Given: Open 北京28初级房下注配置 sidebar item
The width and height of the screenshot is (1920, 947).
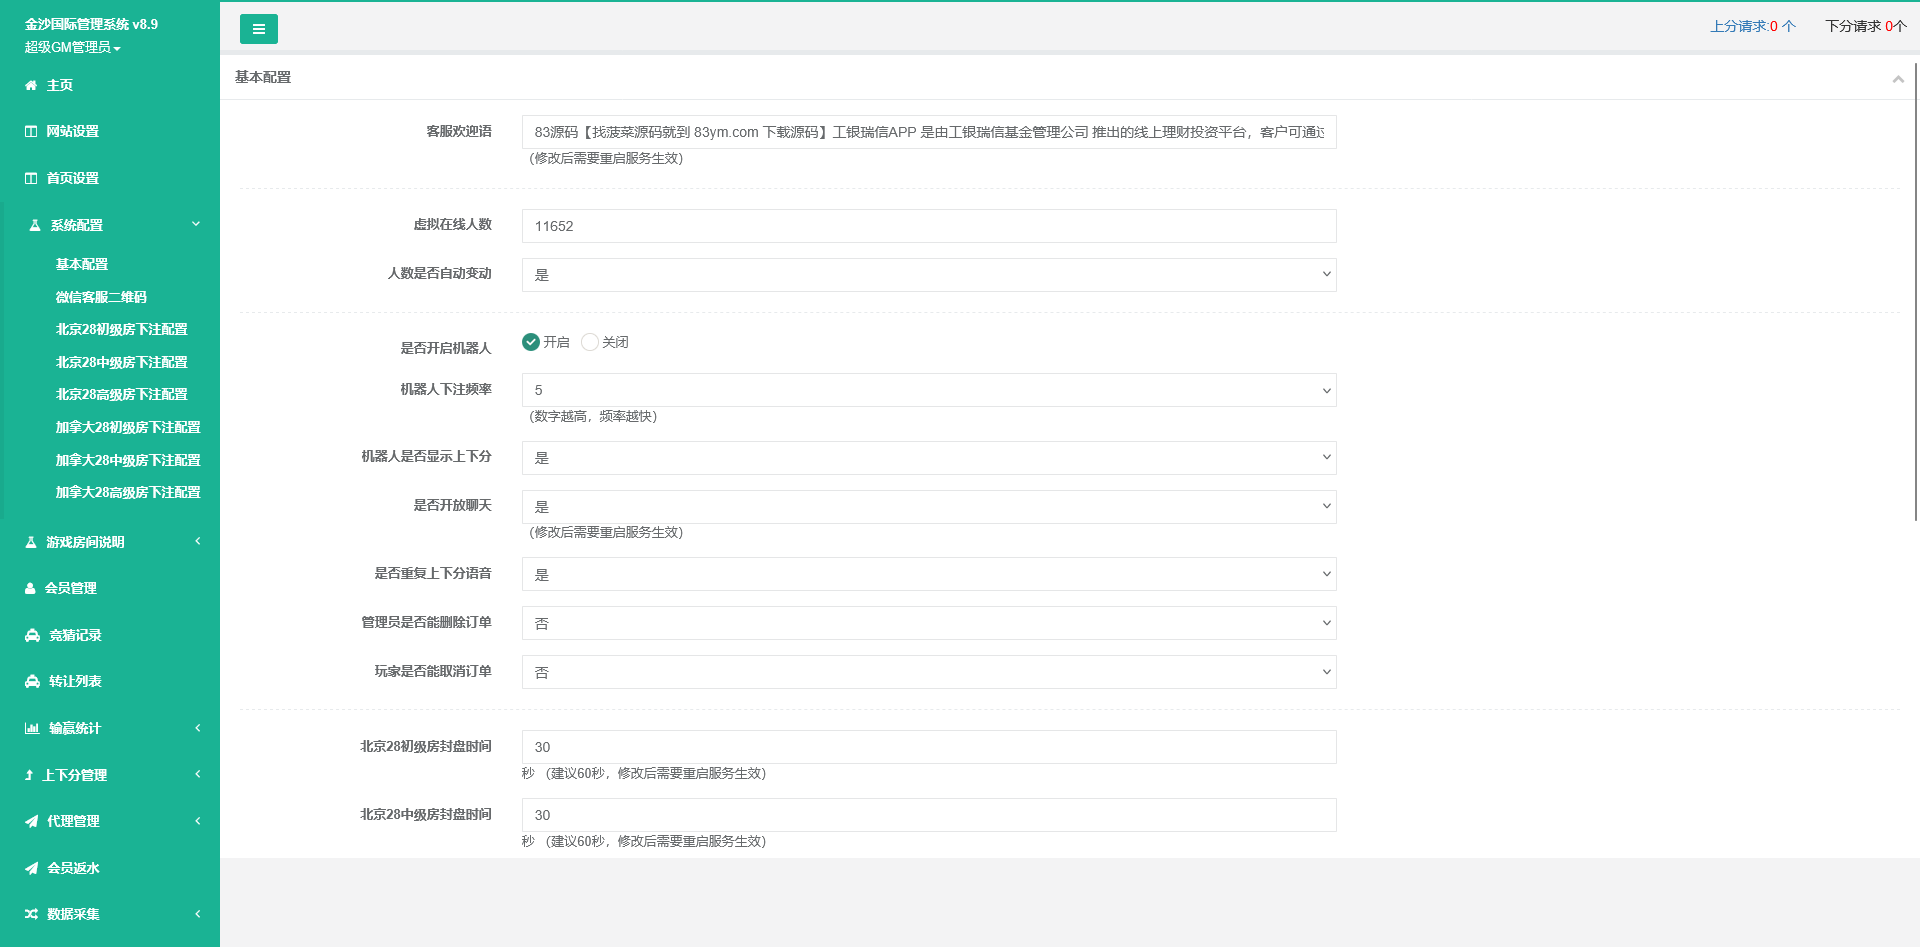Looking at the screenshot, I should (121, 330).
